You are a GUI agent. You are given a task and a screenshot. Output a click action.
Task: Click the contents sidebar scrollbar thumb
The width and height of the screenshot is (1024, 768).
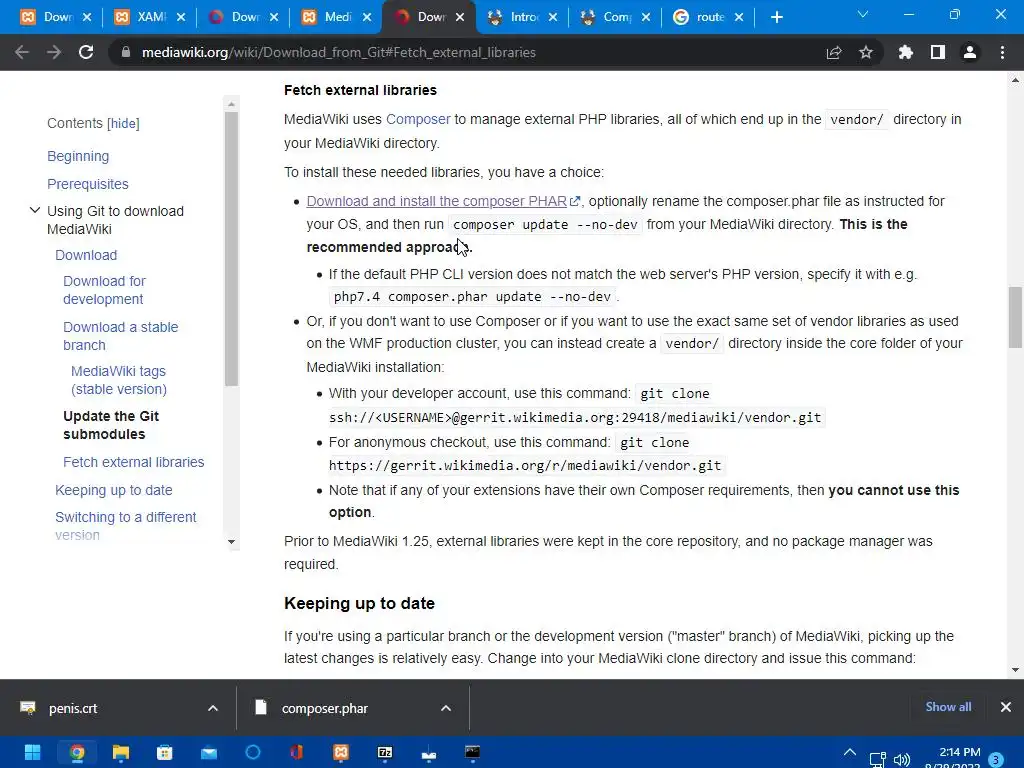point(231,248)
